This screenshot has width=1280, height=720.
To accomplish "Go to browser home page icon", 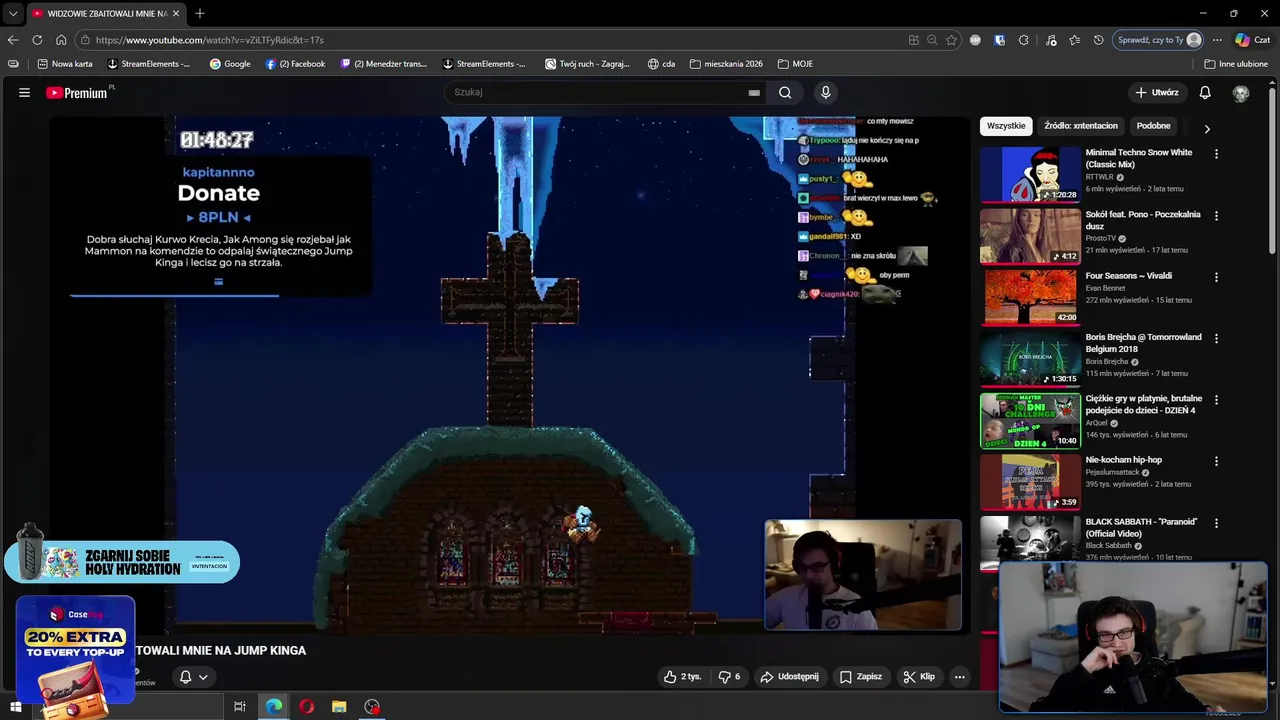I will click(x=61, y=40).
